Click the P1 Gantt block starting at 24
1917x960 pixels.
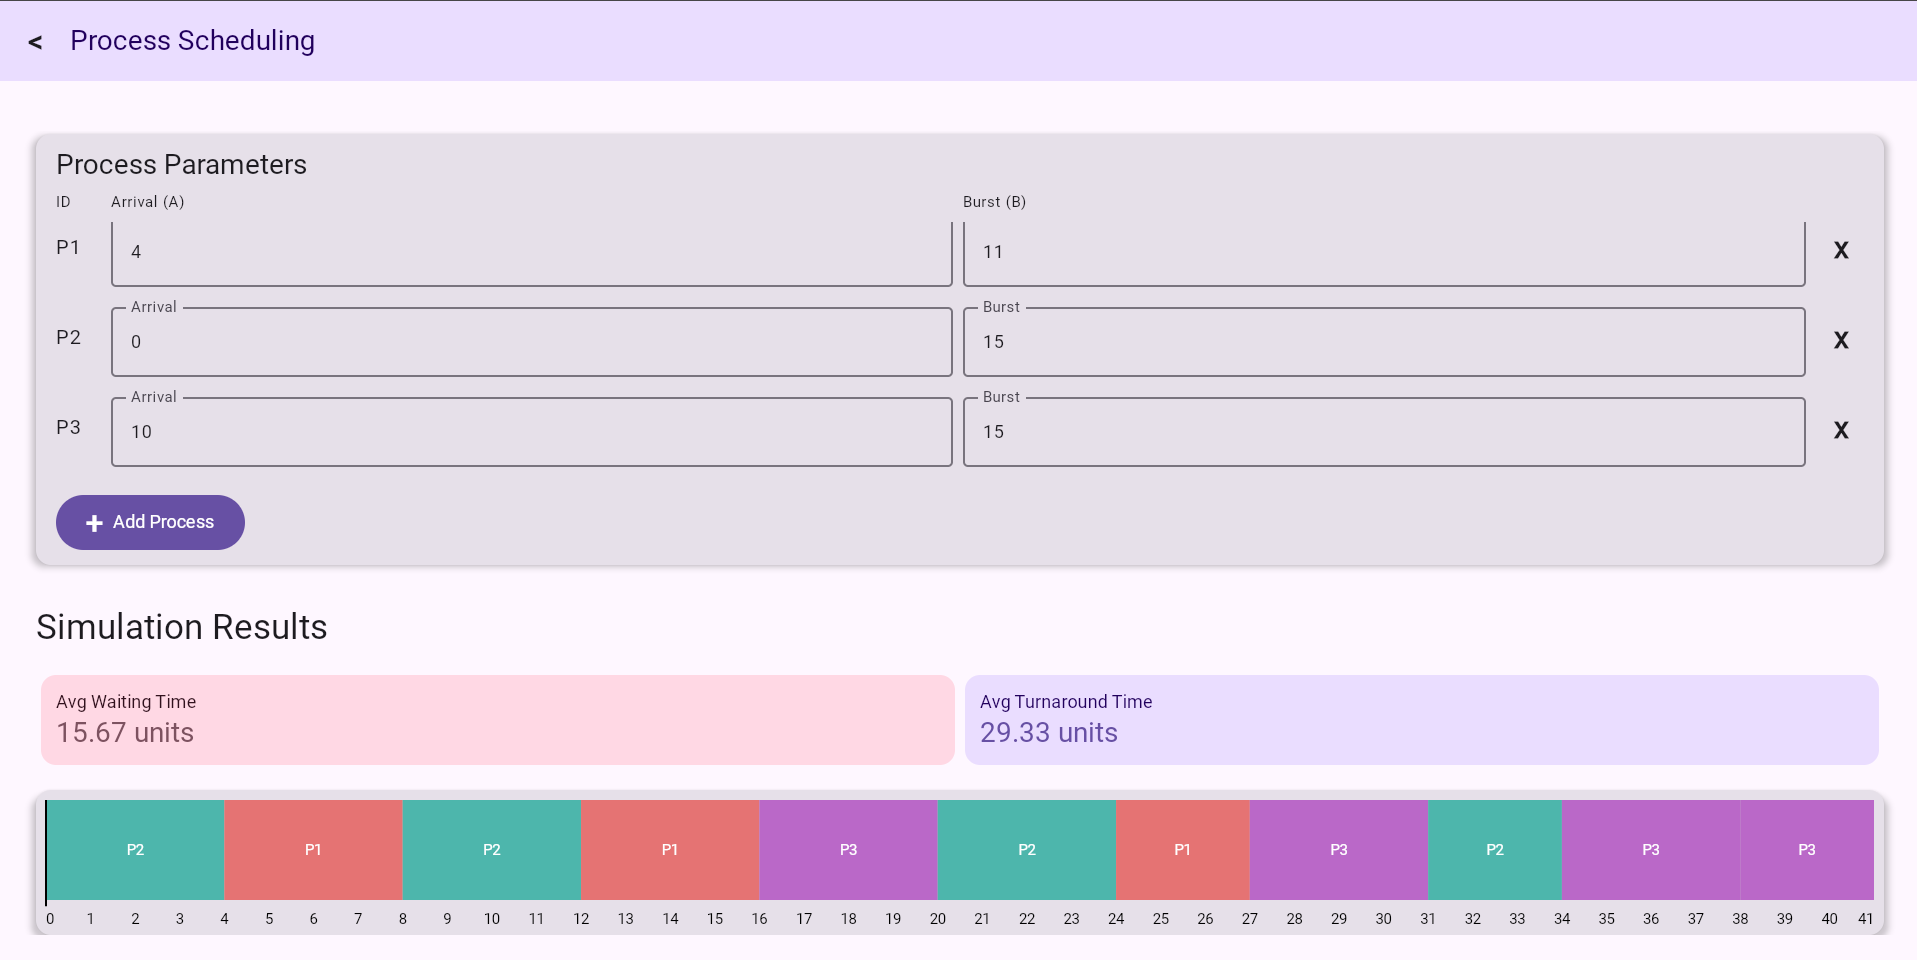click(x=1183, y=850)
